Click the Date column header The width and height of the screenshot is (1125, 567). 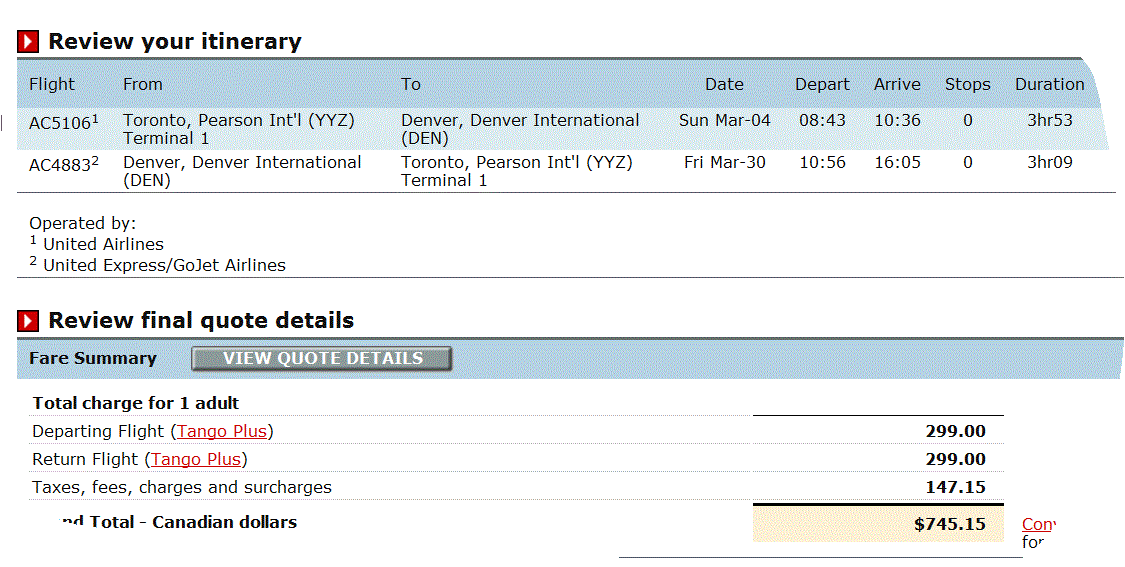[x=724, y=84]
